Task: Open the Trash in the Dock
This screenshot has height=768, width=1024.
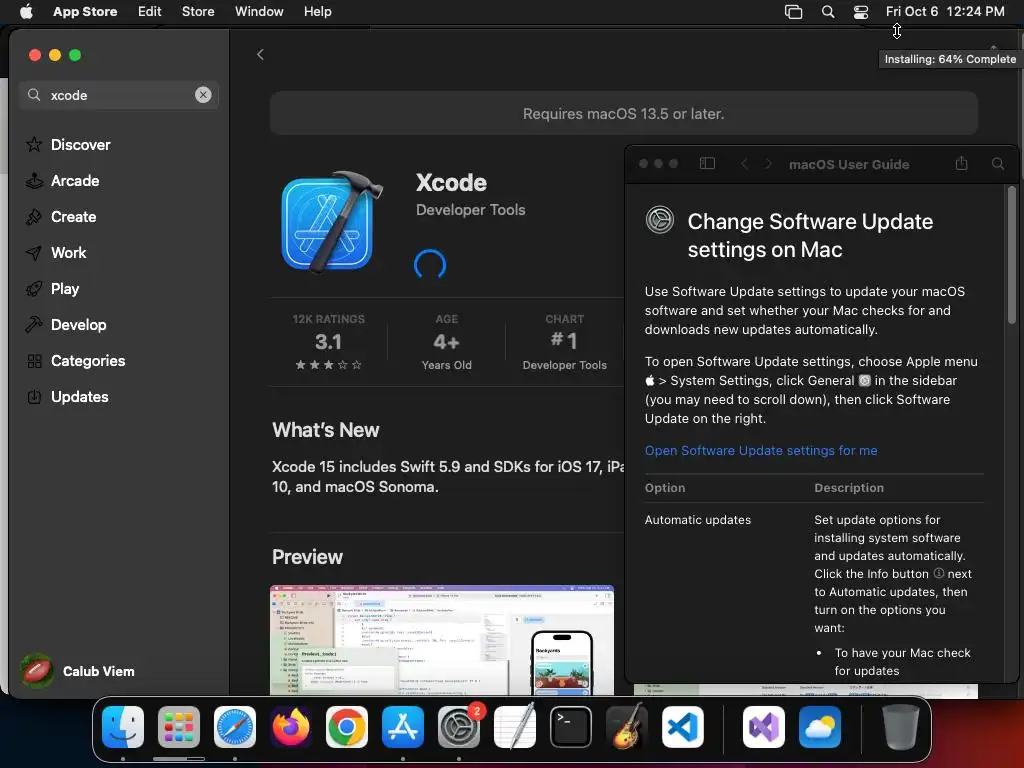Action: point(901,727)
